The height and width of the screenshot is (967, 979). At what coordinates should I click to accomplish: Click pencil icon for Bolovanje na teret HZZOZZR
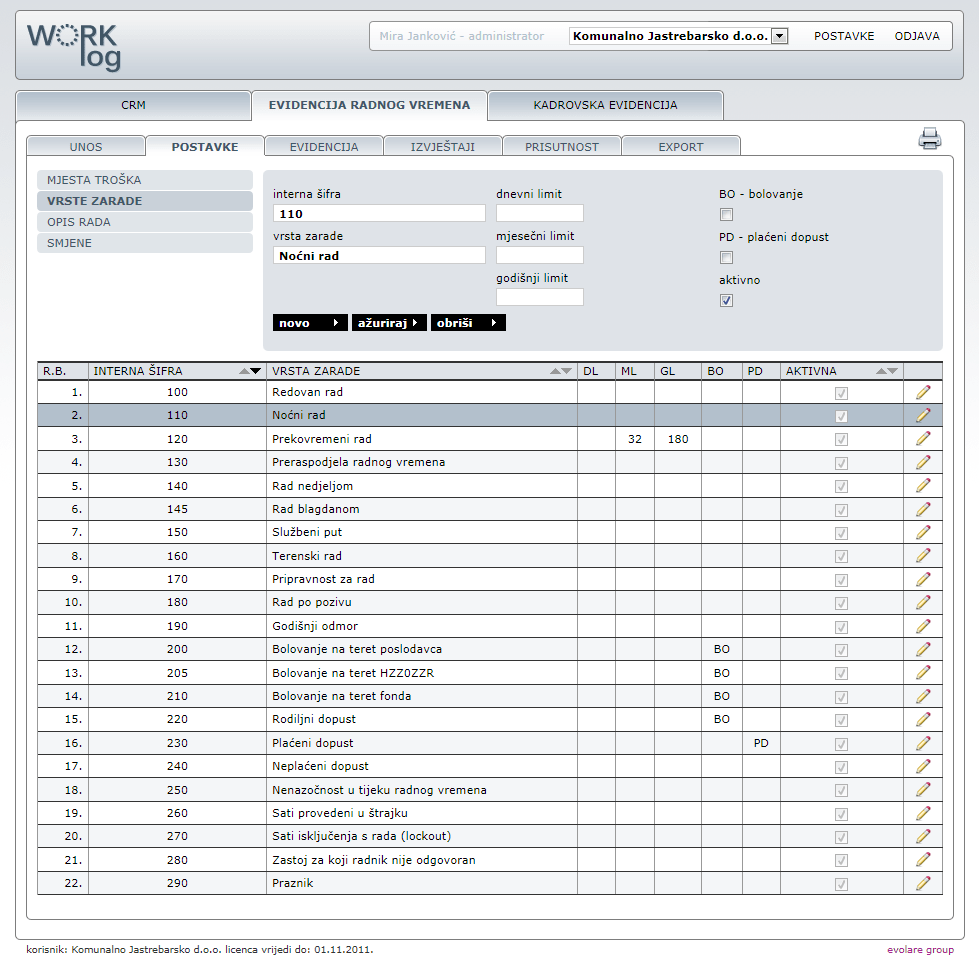[x=923, y=672]
